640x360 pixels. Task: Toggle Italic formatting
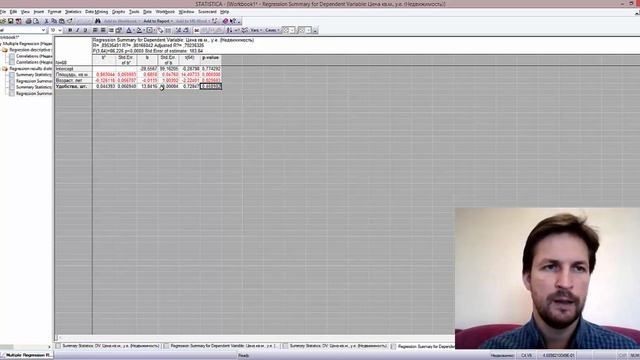pos(78,30)
